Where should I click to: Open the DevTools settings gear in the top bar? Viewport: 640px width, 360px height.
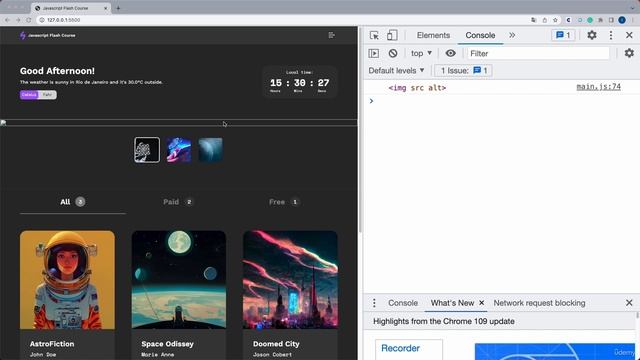coord(591,35)
